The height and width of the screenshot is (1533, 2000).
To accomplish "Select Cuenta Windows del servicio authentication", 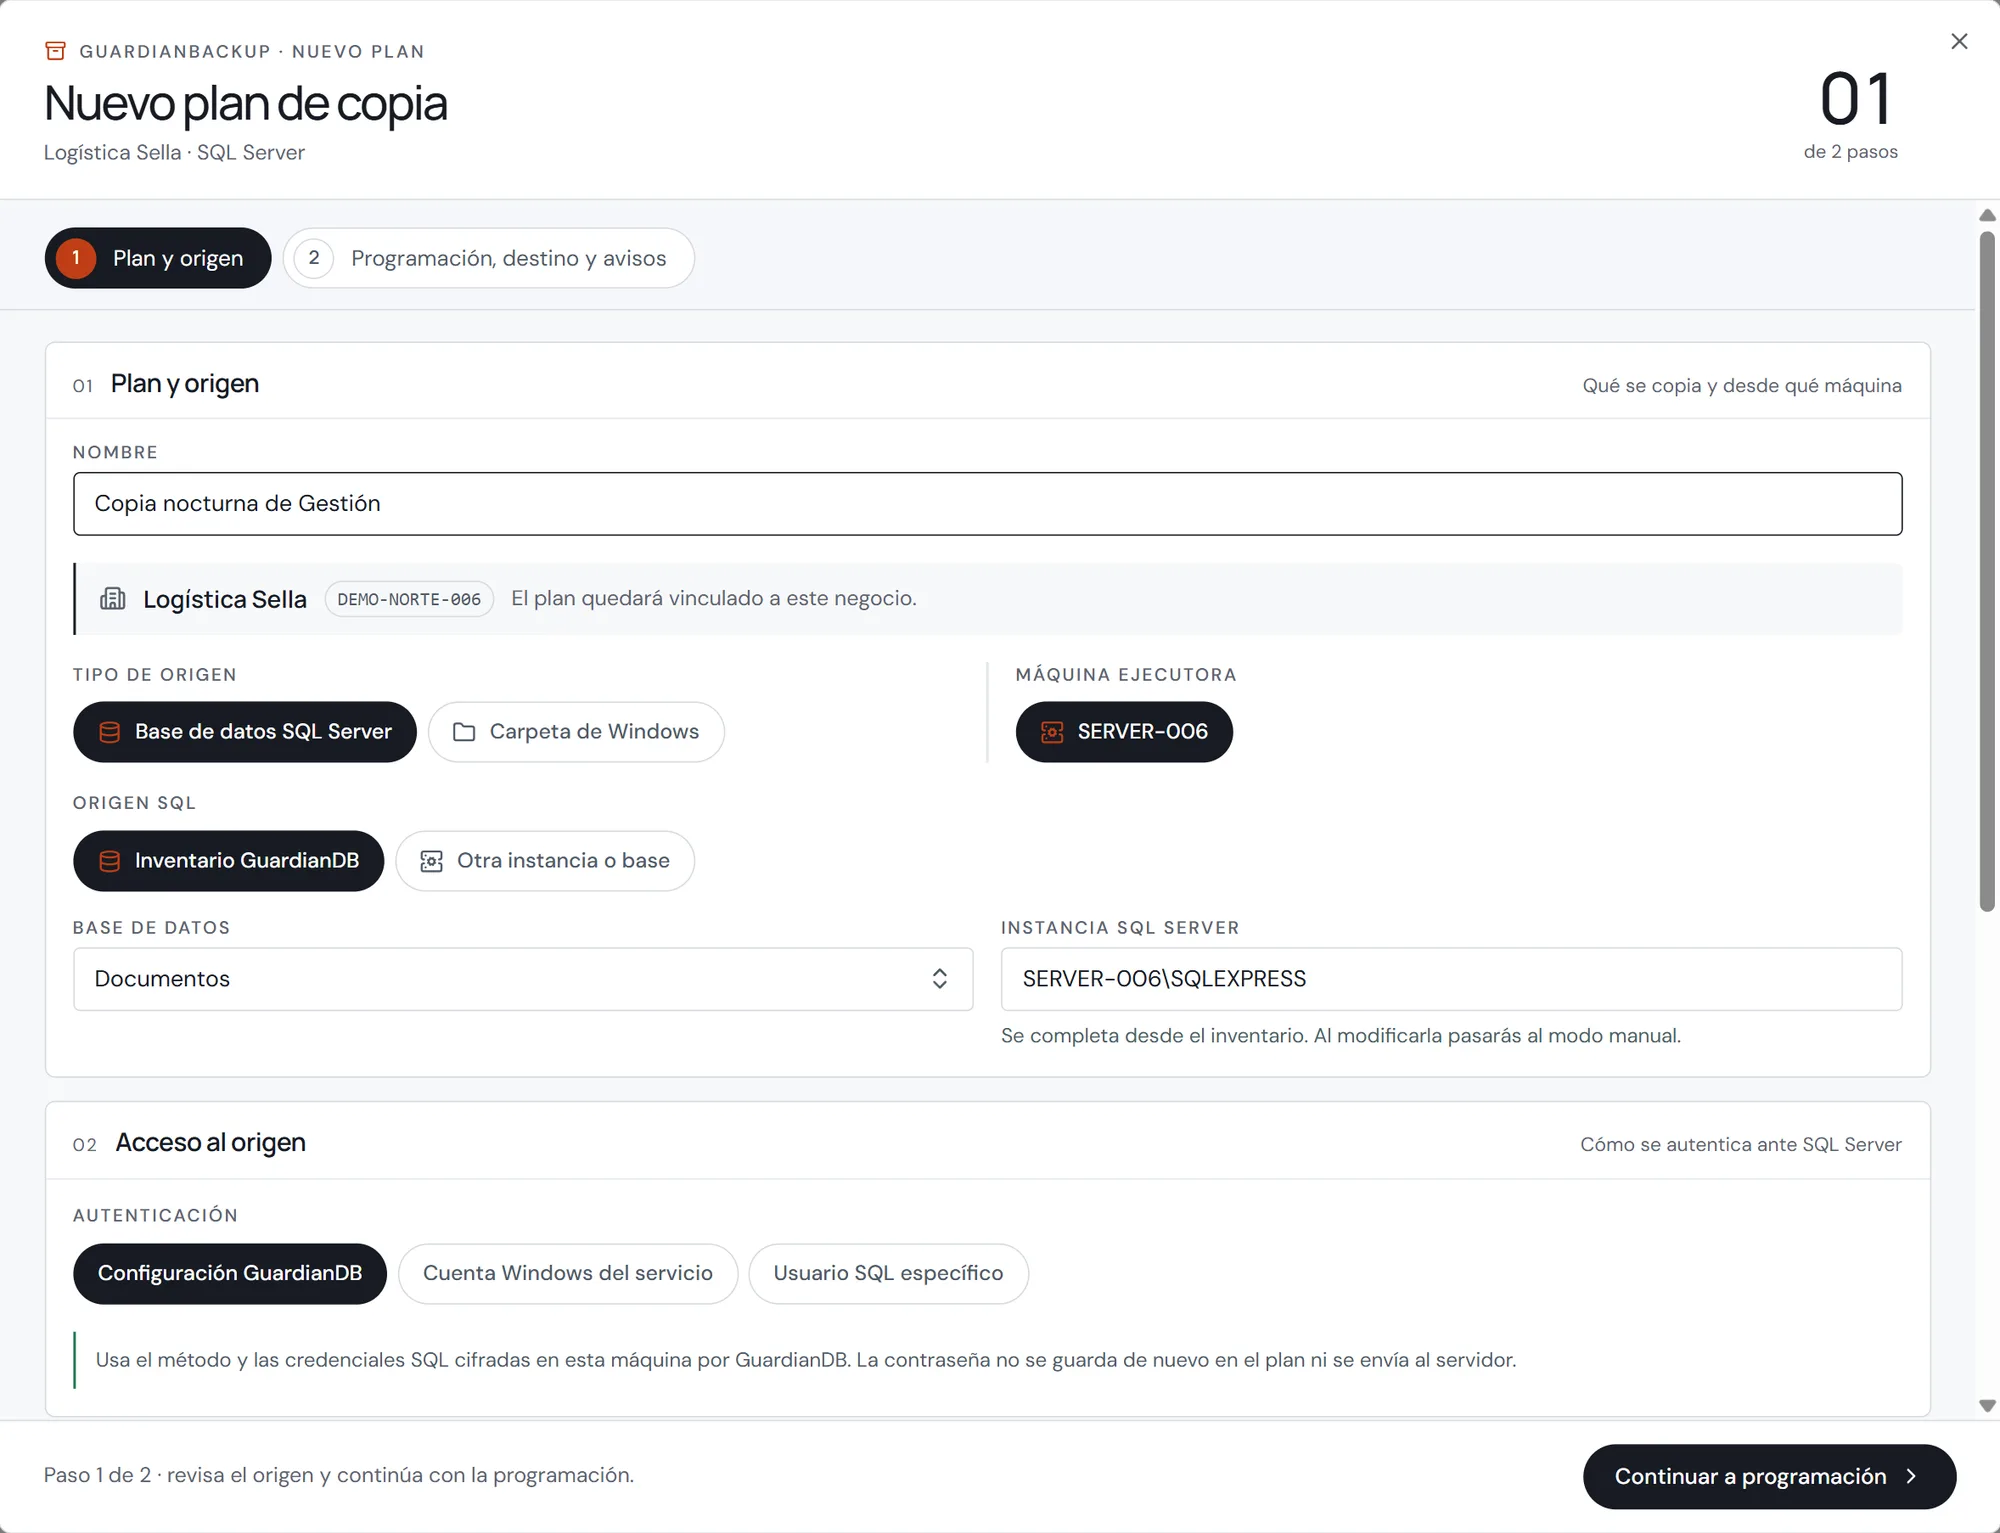I will (568, 1273).
